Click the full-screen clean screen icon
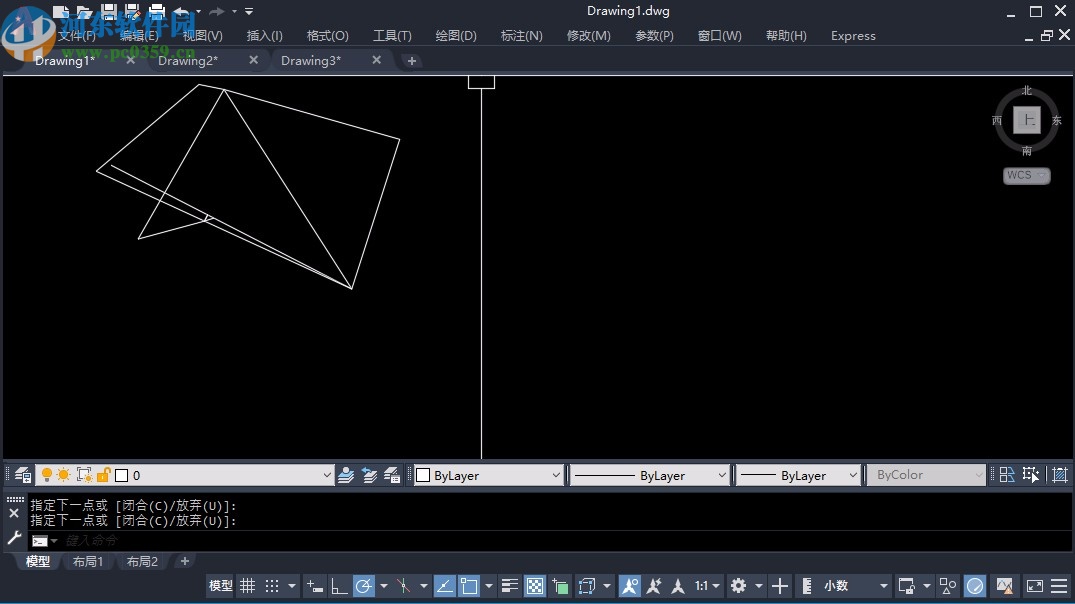This screenshot has height=604, width=1075. 1033,585
